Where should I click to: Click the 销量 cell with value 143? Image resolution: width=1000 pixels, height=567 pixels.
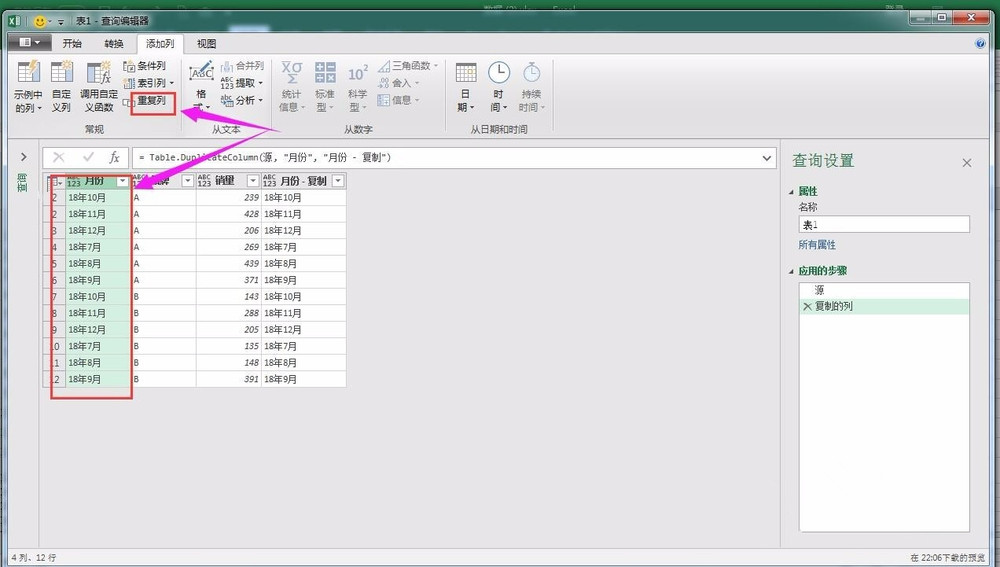coord(228,297)
